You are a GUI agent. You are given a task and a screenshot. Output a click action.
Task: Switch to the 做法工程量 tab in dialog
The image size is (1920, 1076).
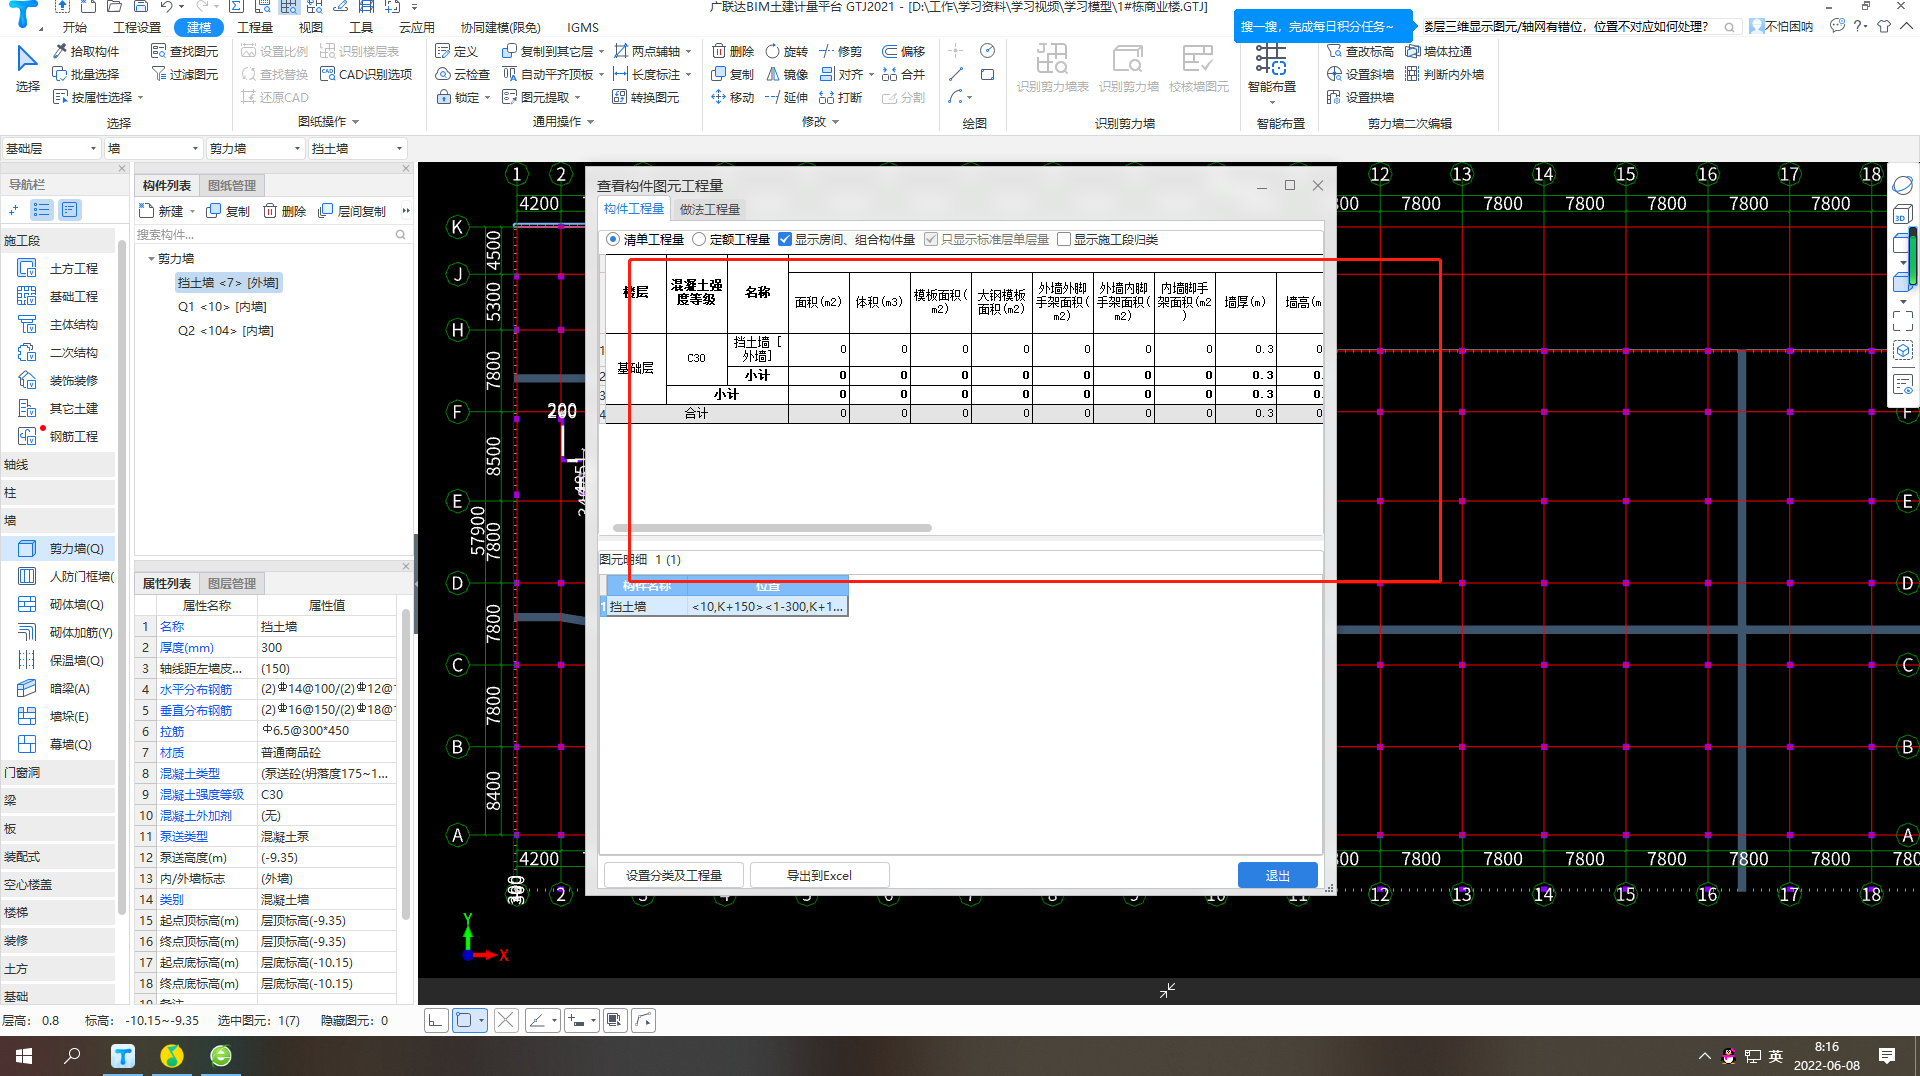(x=710, y=209)
